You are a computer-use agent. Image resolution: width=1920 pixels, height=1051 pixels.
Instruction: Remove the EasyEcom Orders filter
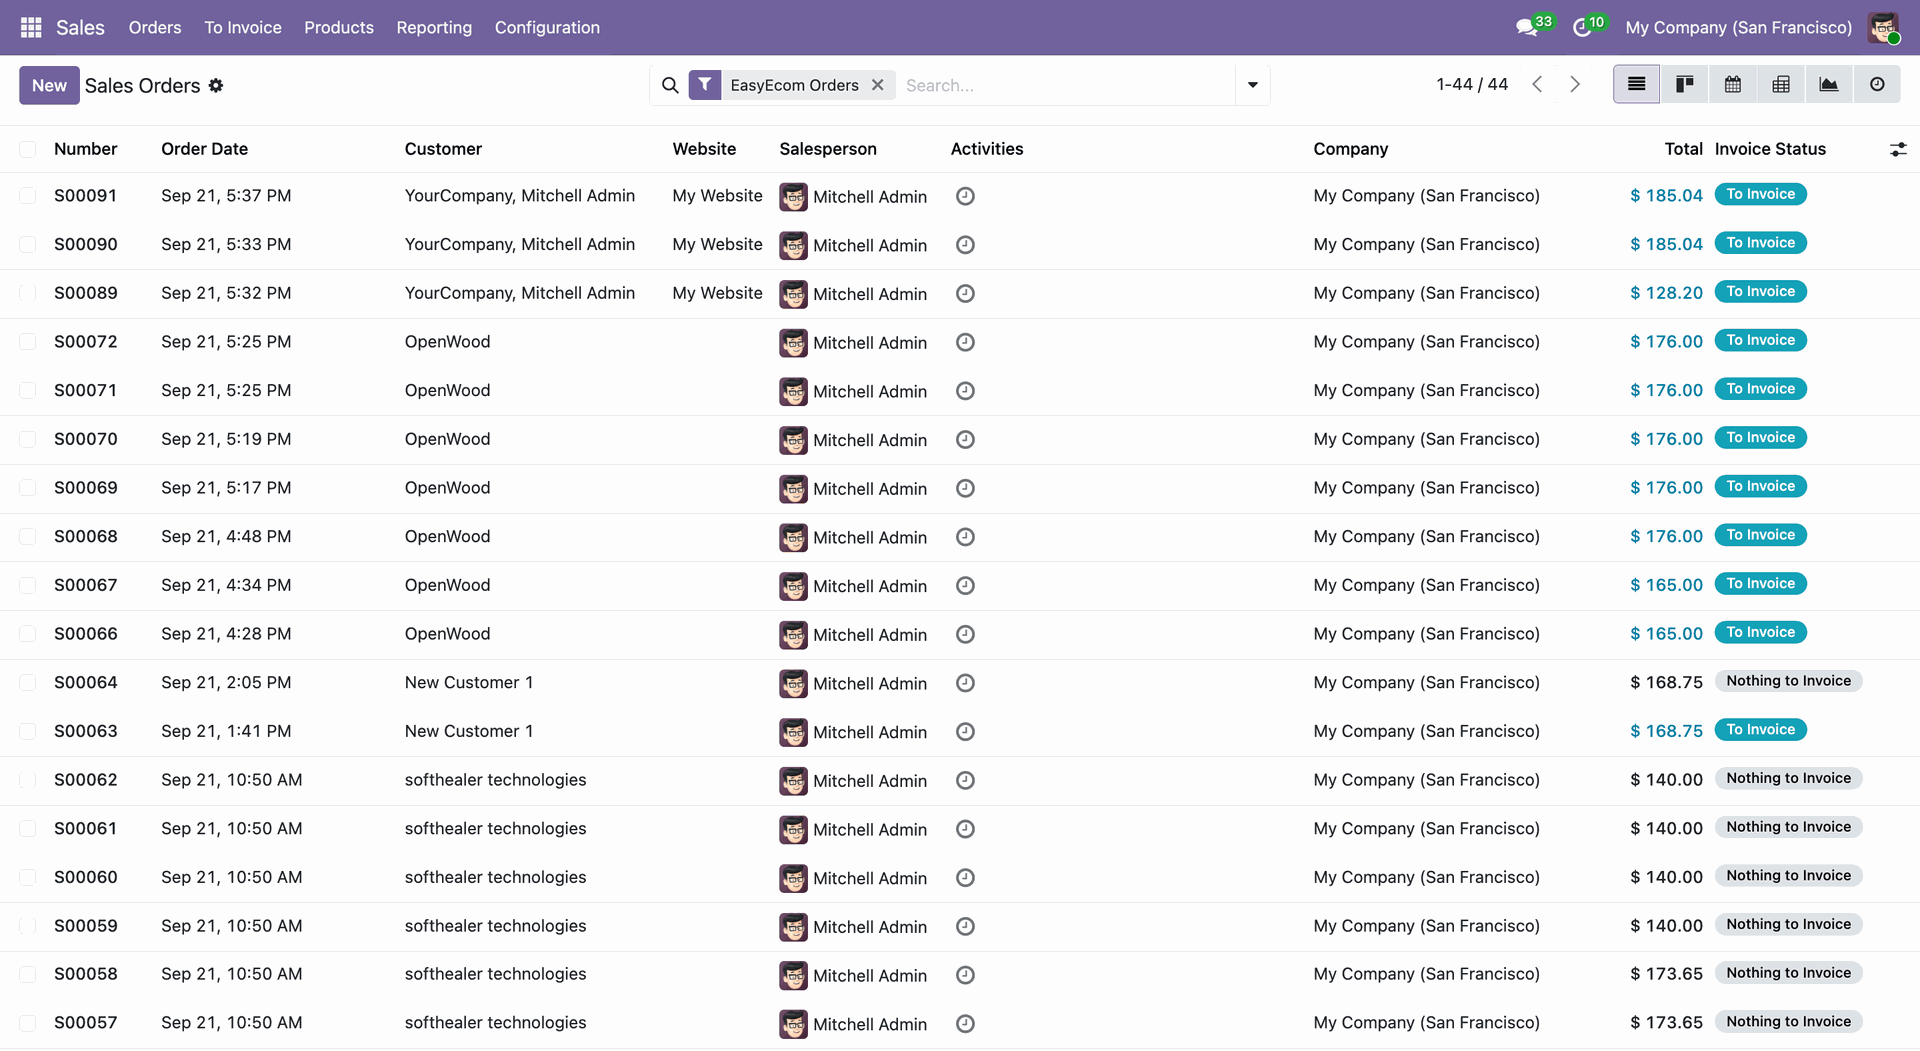click(x=877, y=85)
